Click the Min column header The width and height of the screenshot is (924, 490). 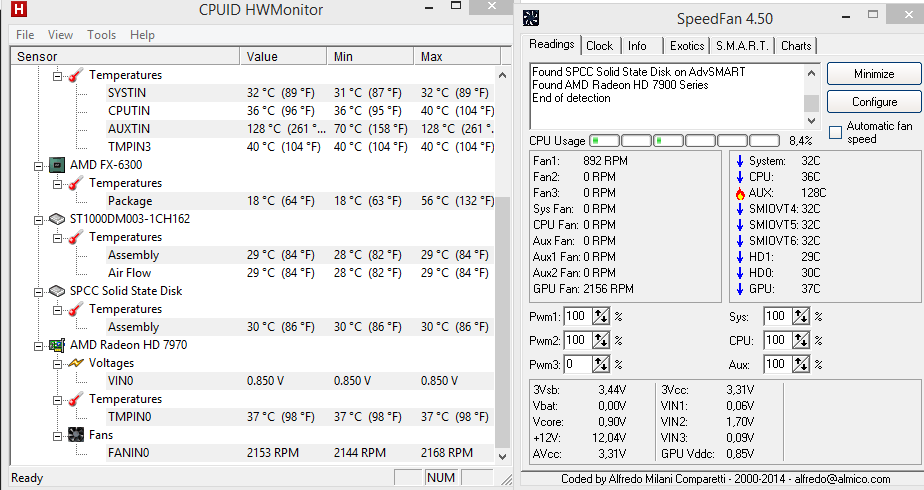tap(370, 57)
